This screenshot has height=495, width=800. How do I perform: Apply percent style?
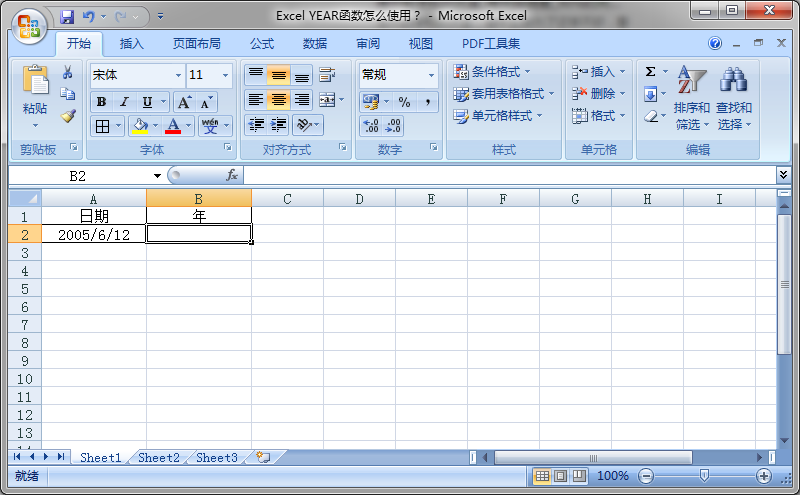(404, 102)
